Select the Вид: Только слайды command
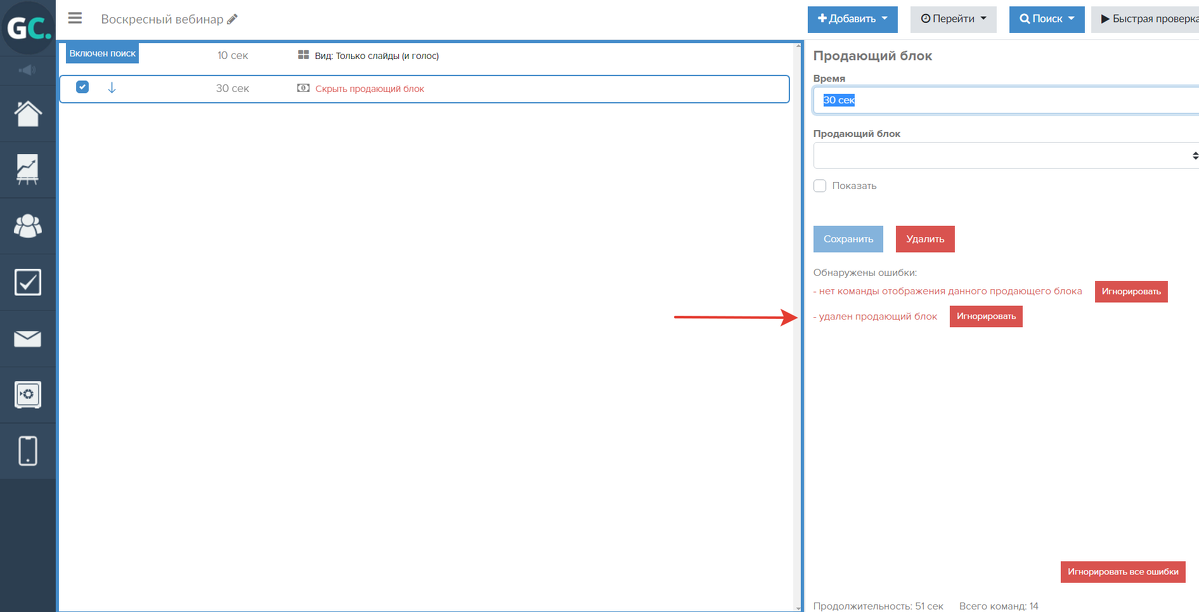This screenshot has width=1199, height=612. (x=377, y=56)
